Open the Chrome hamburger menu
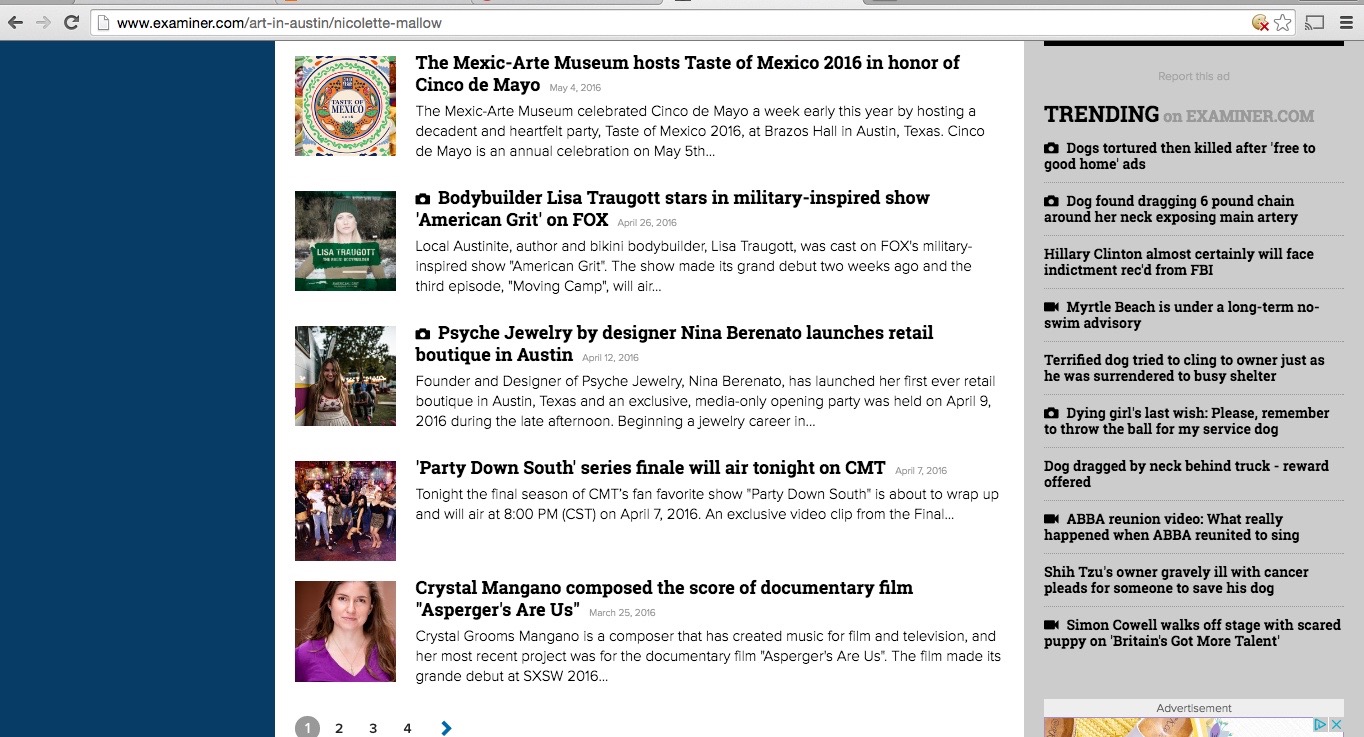Image resolution: width=1364 pixels, height=737 pixels. coord(1346,22)
